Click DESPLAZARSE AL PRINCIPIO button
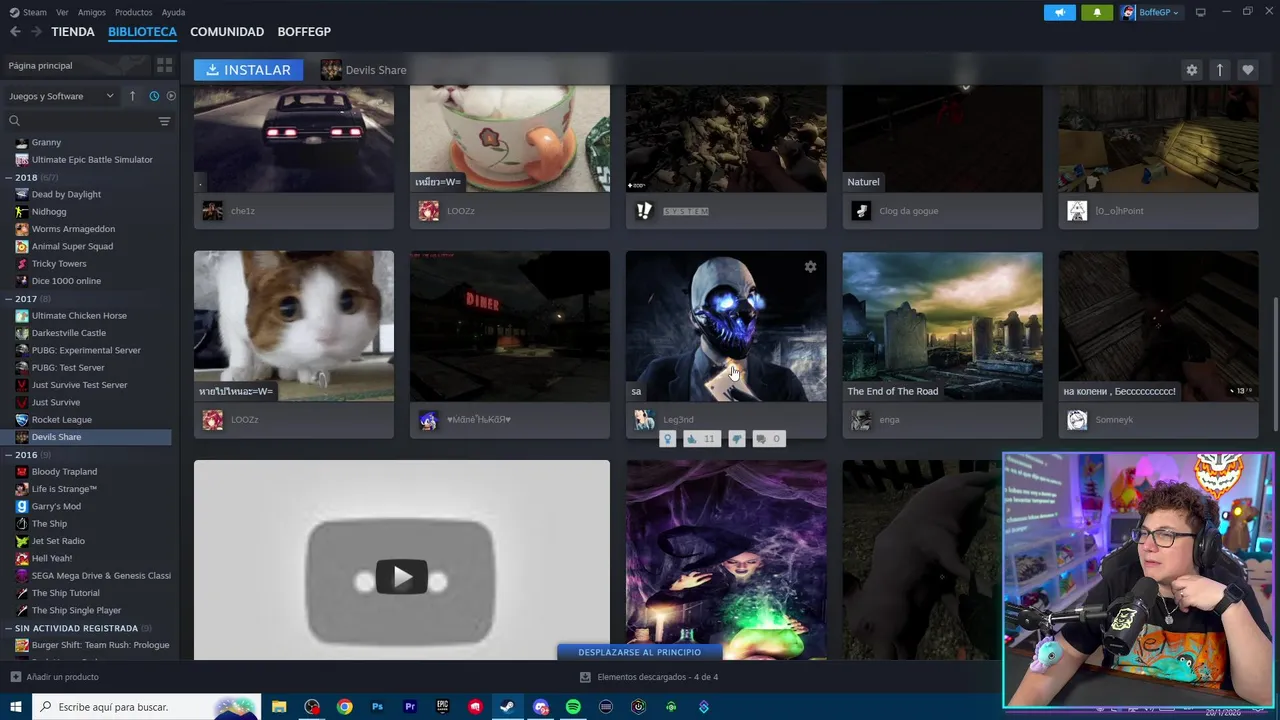The image size is (1280, 720). [639, 652]
